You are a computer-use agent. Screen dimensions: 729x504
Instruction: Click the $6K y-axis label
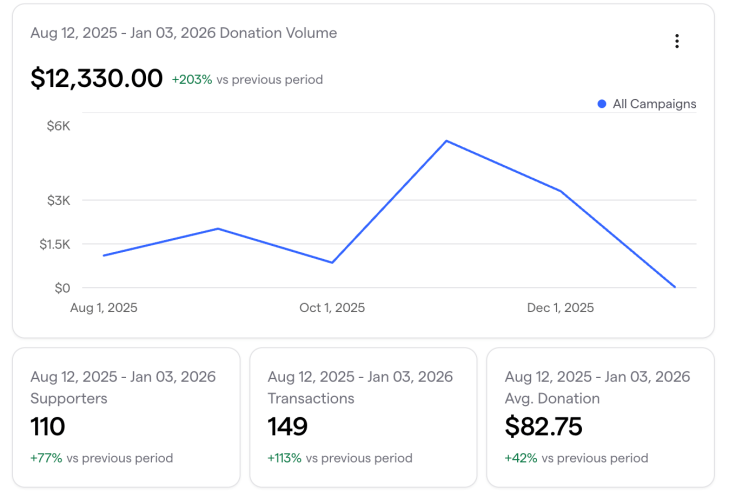click(58, 126)
